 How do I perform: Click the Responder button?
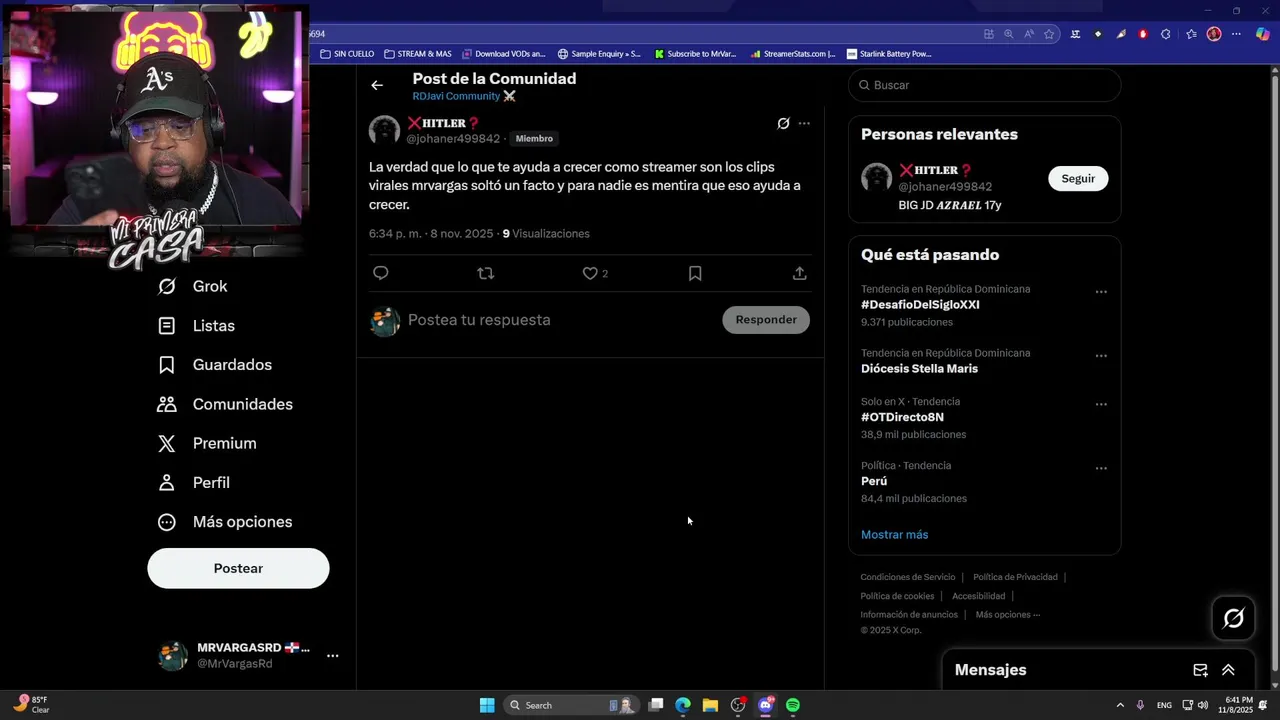pos(766,320)
